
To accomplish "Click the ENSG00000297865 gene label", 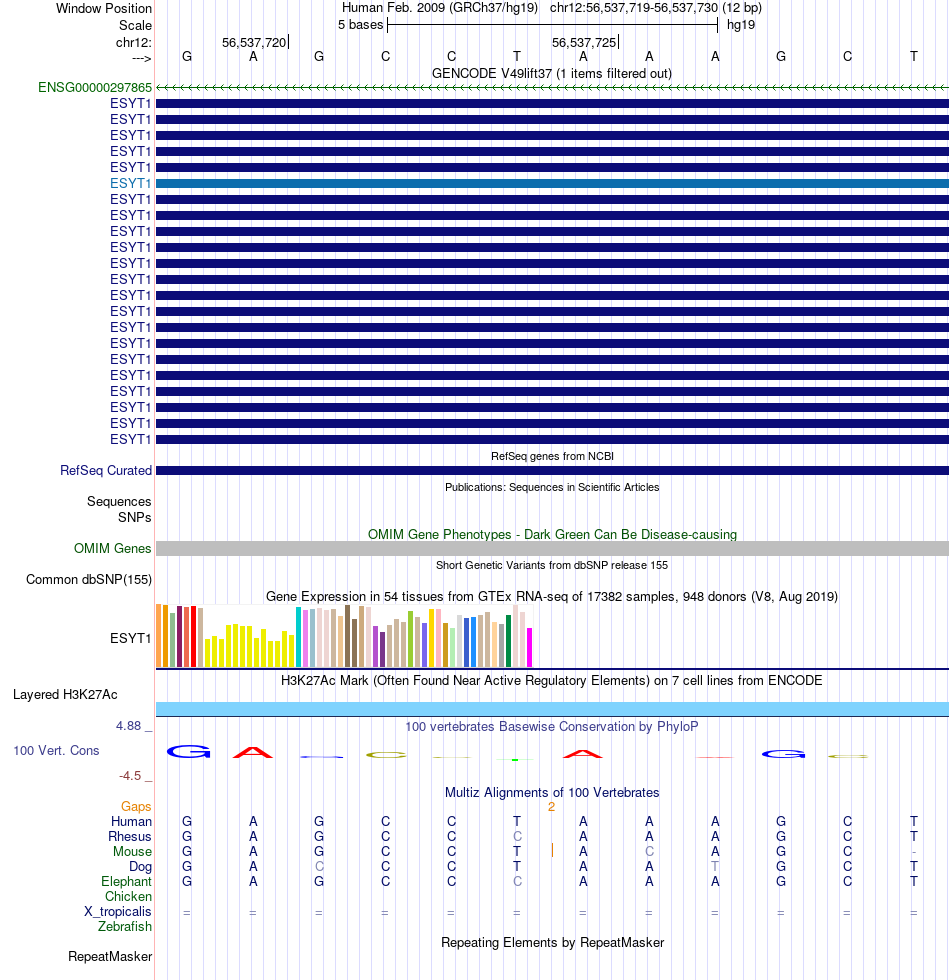I will [95, 88].
